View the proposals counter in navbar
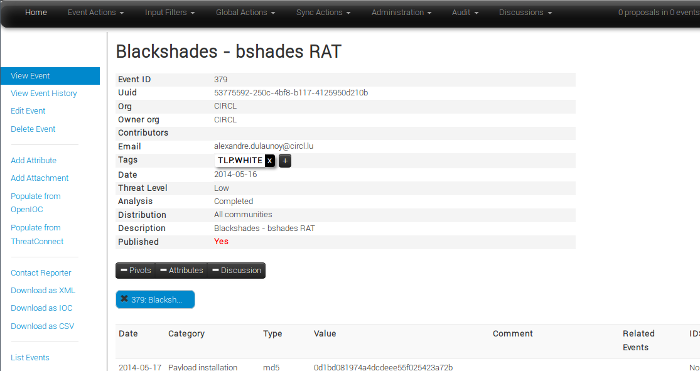This screenshot has width=700, height=371. point(659,13)
